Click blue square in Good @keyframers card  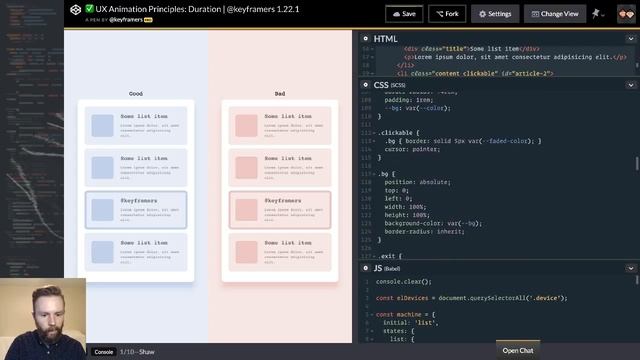coord(102,210)
